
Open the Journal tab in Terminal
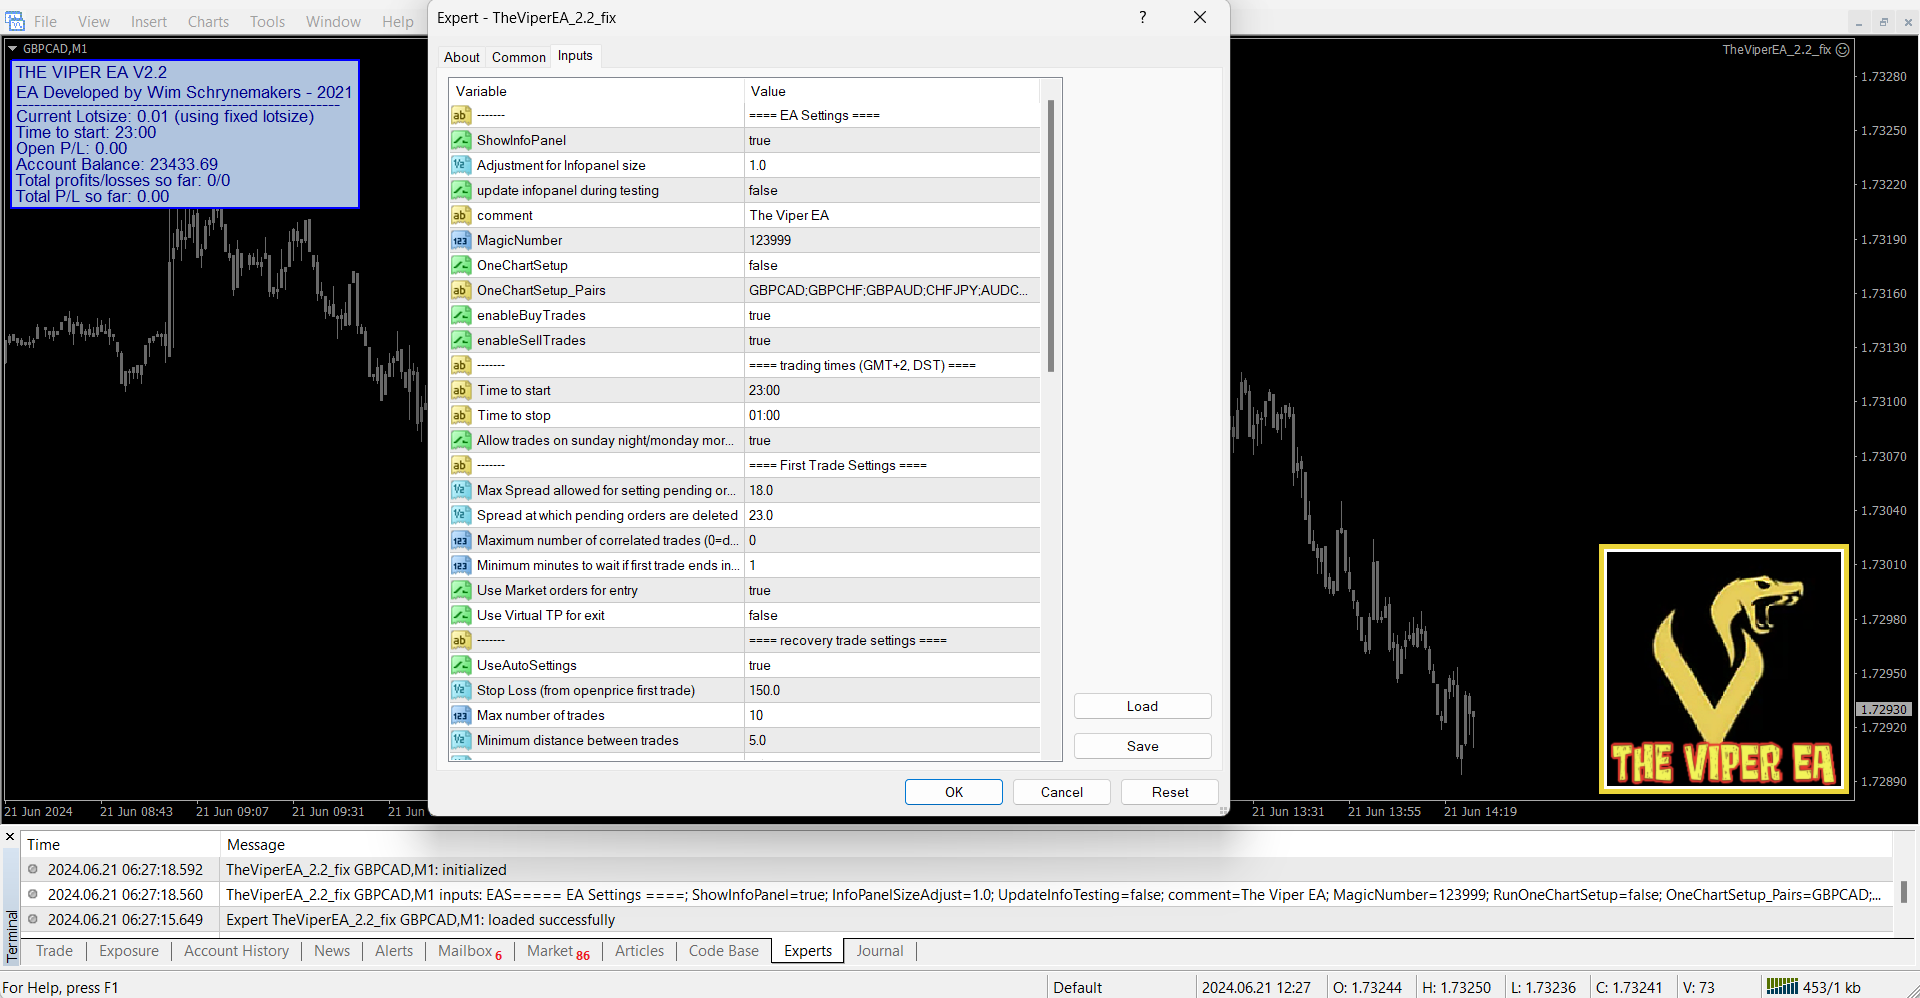click(x=879, y=951)
